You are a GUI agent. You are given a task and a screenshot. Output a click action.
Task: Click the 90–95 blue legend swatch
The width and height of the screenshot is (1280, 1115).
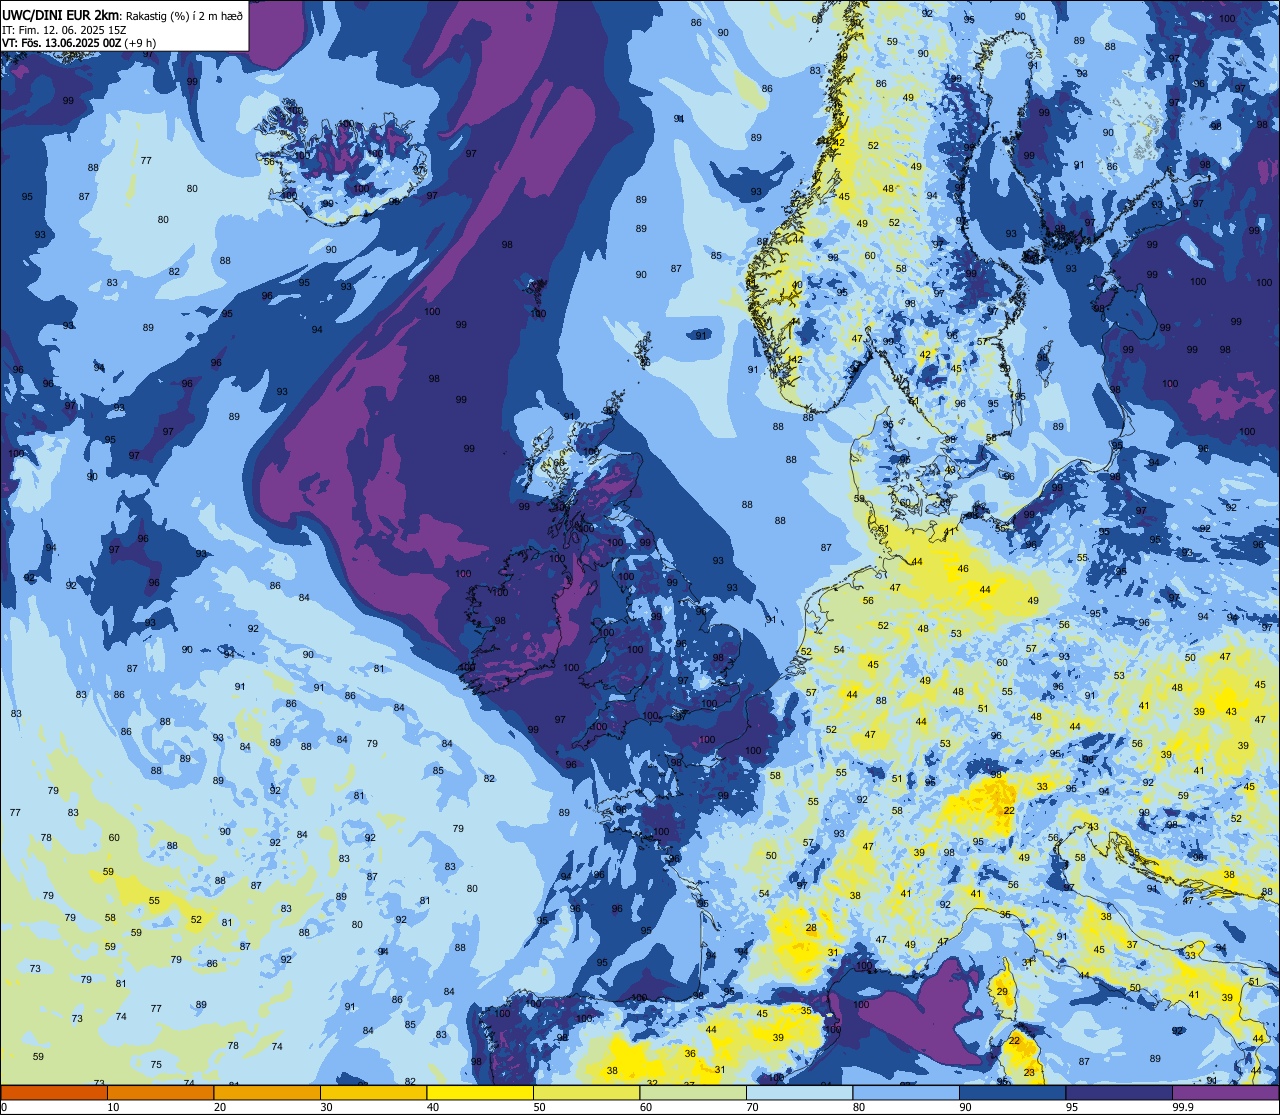[1012, 1093]
